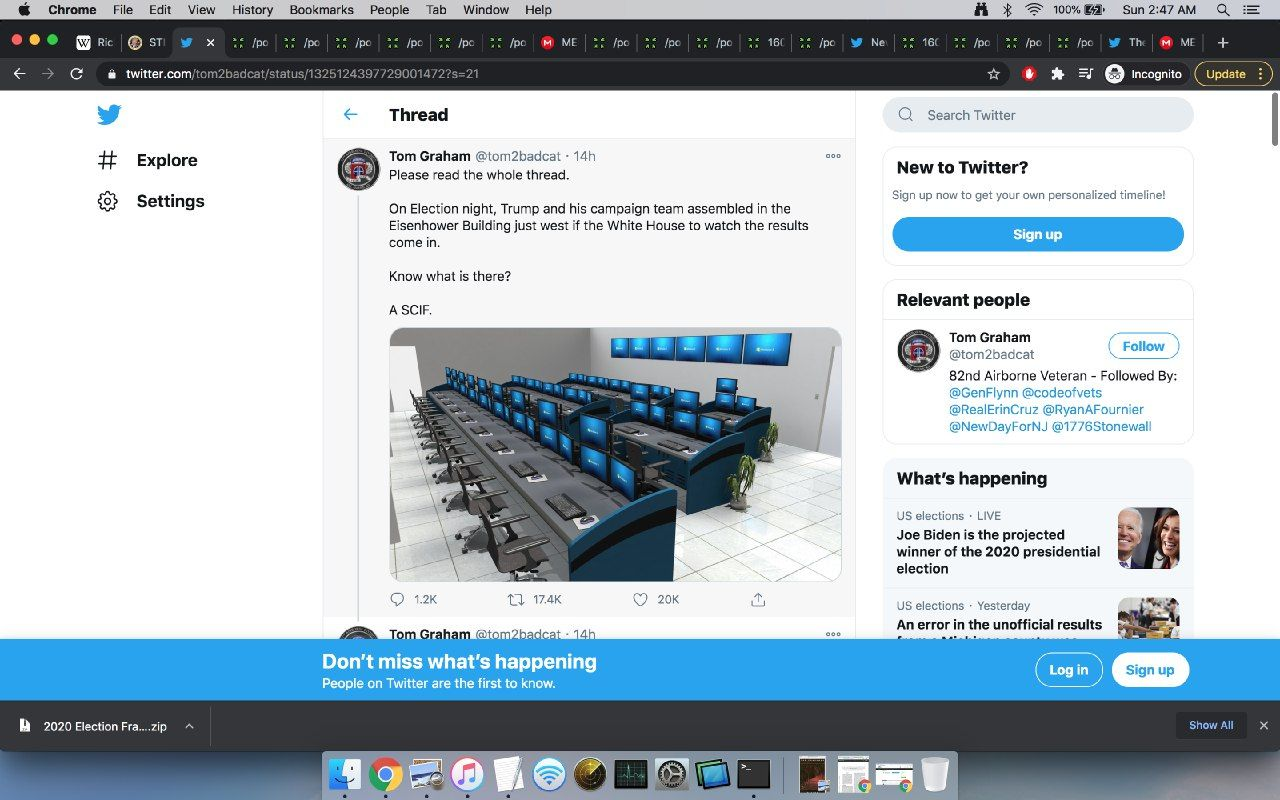Screen dimensions: 1280x800
Task: Open Tom Graham's avatar on the first tweet
Action: 359,169
